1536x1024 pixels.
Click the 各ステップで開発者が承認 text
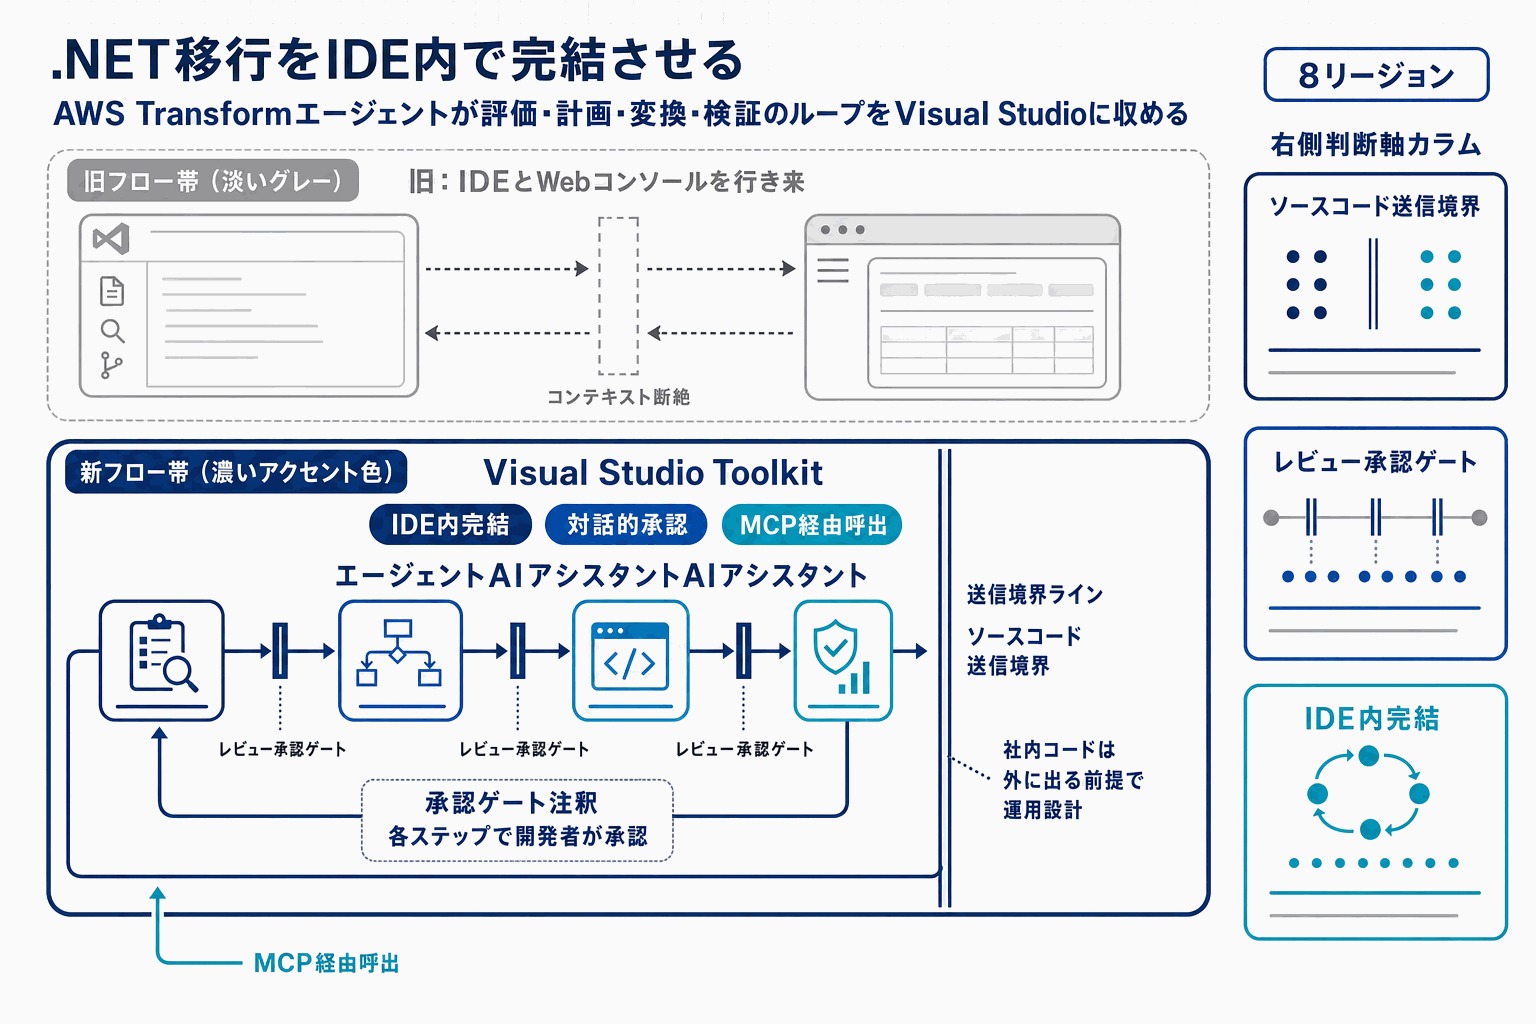(x=517, y=836)
